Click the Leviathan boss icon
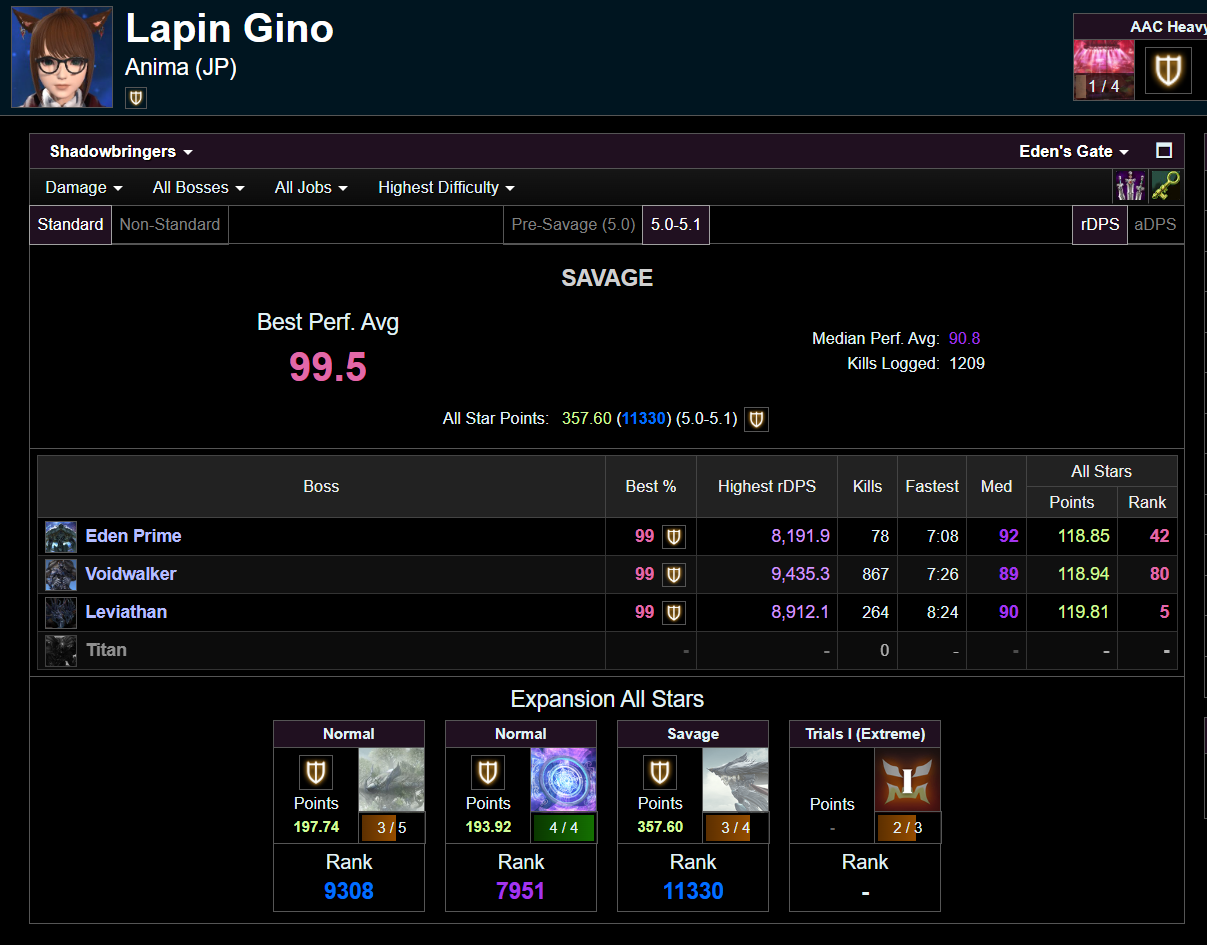Viewport: 1207px width, 945px height. (61, 612)
